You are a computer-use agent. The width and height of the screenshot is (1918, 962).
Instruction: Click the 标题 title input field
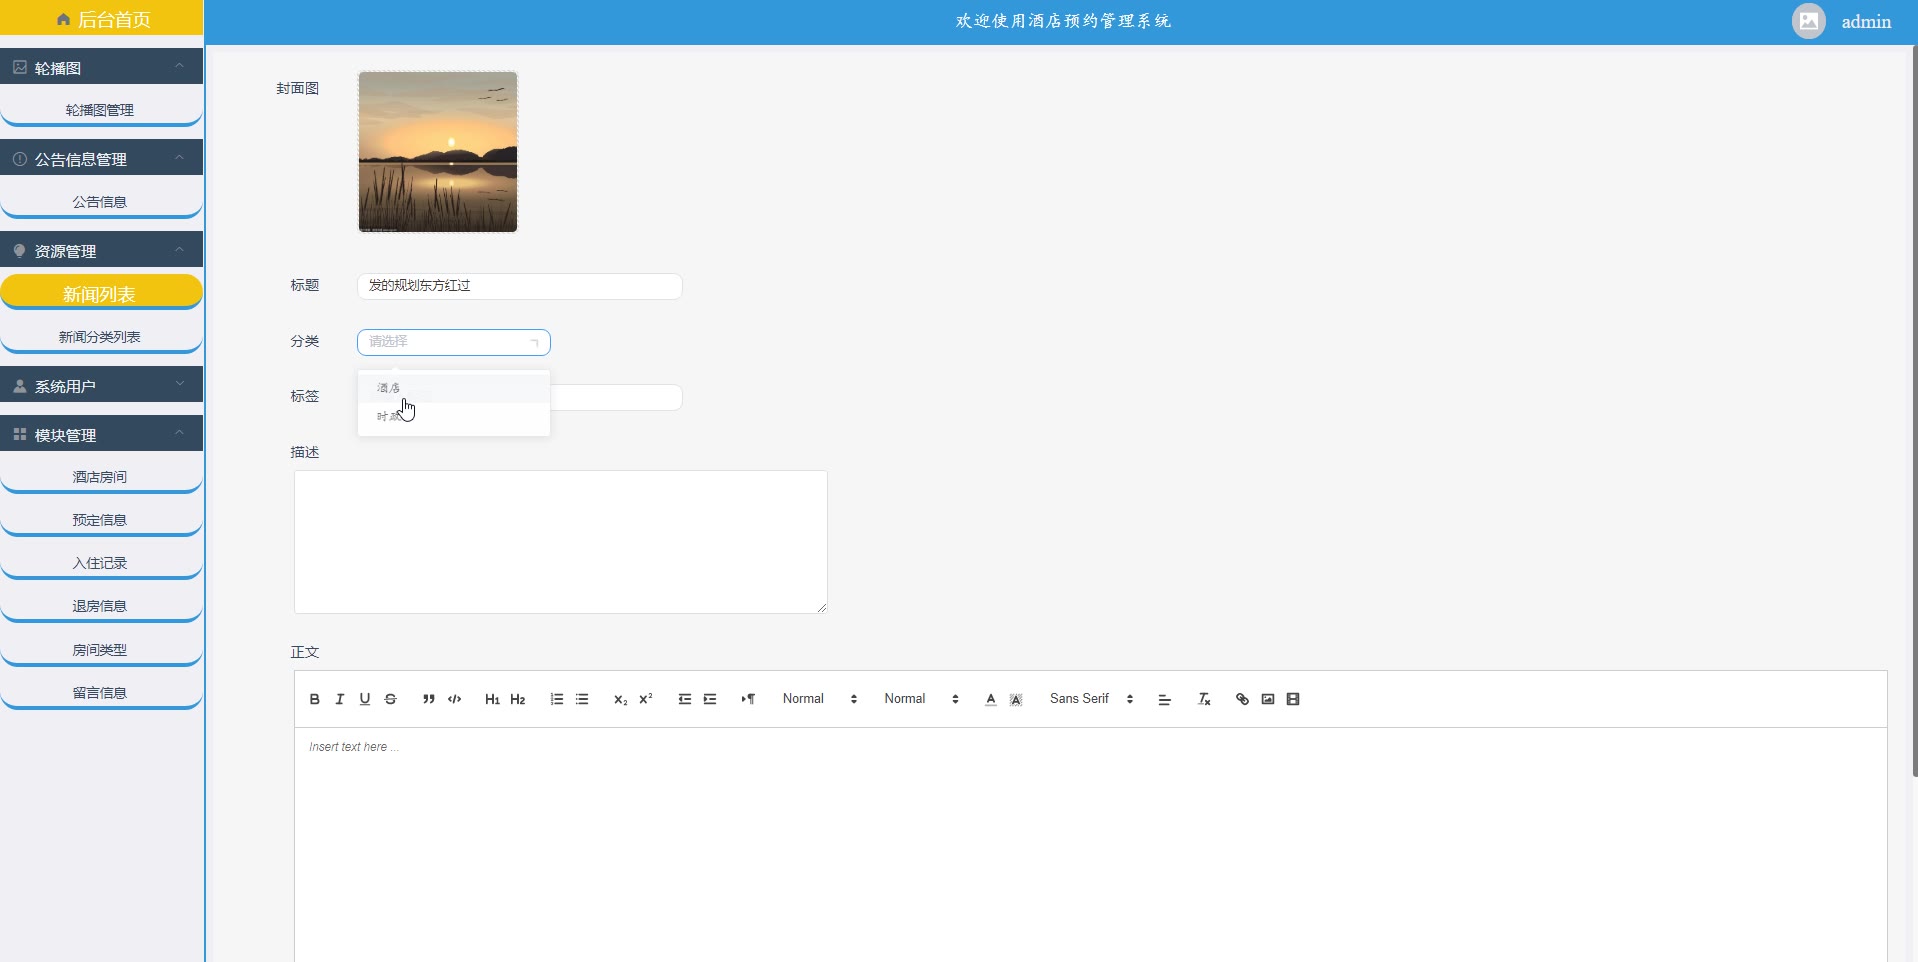coord(520,286)
